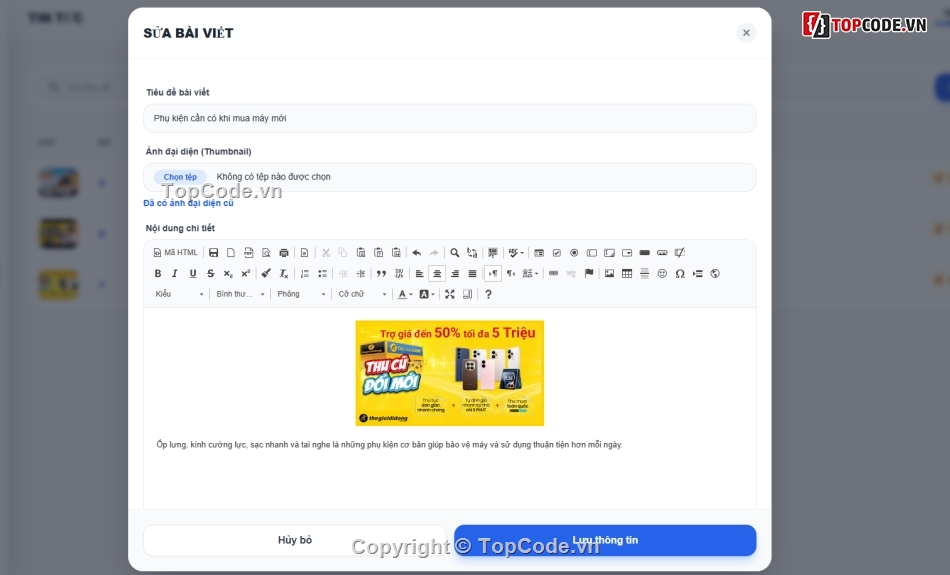
Task: Open the spell check dropdown
Action: pyautogui.click(x=516, y=253)
